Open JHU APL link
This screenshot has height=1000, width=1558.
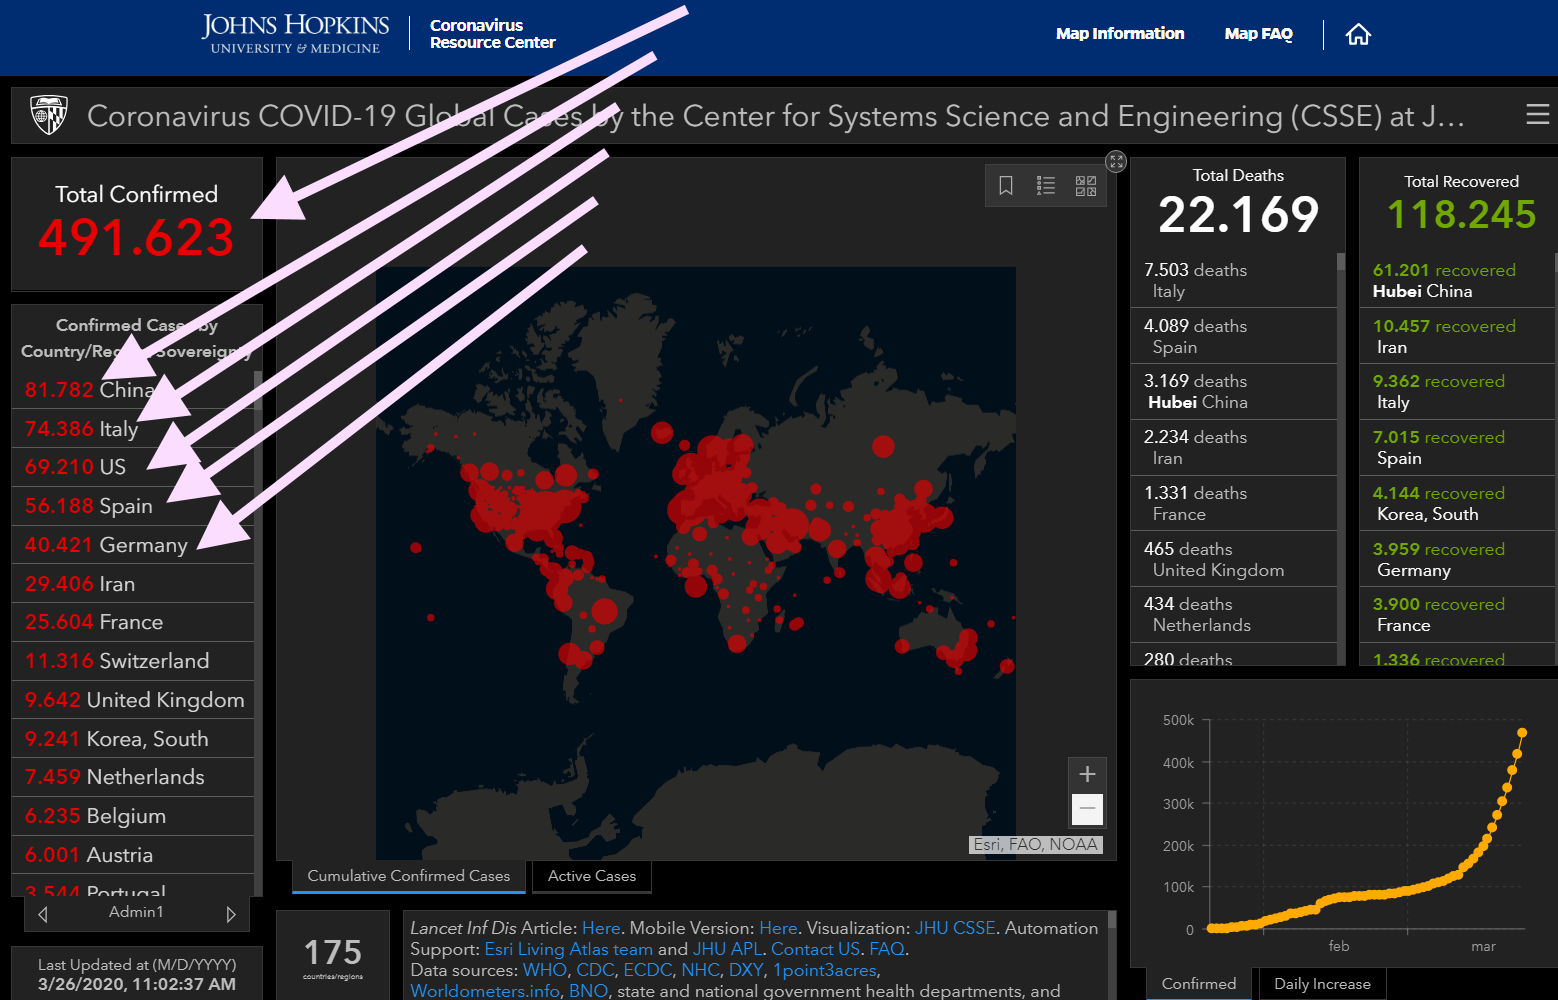(x=727, y=949)
